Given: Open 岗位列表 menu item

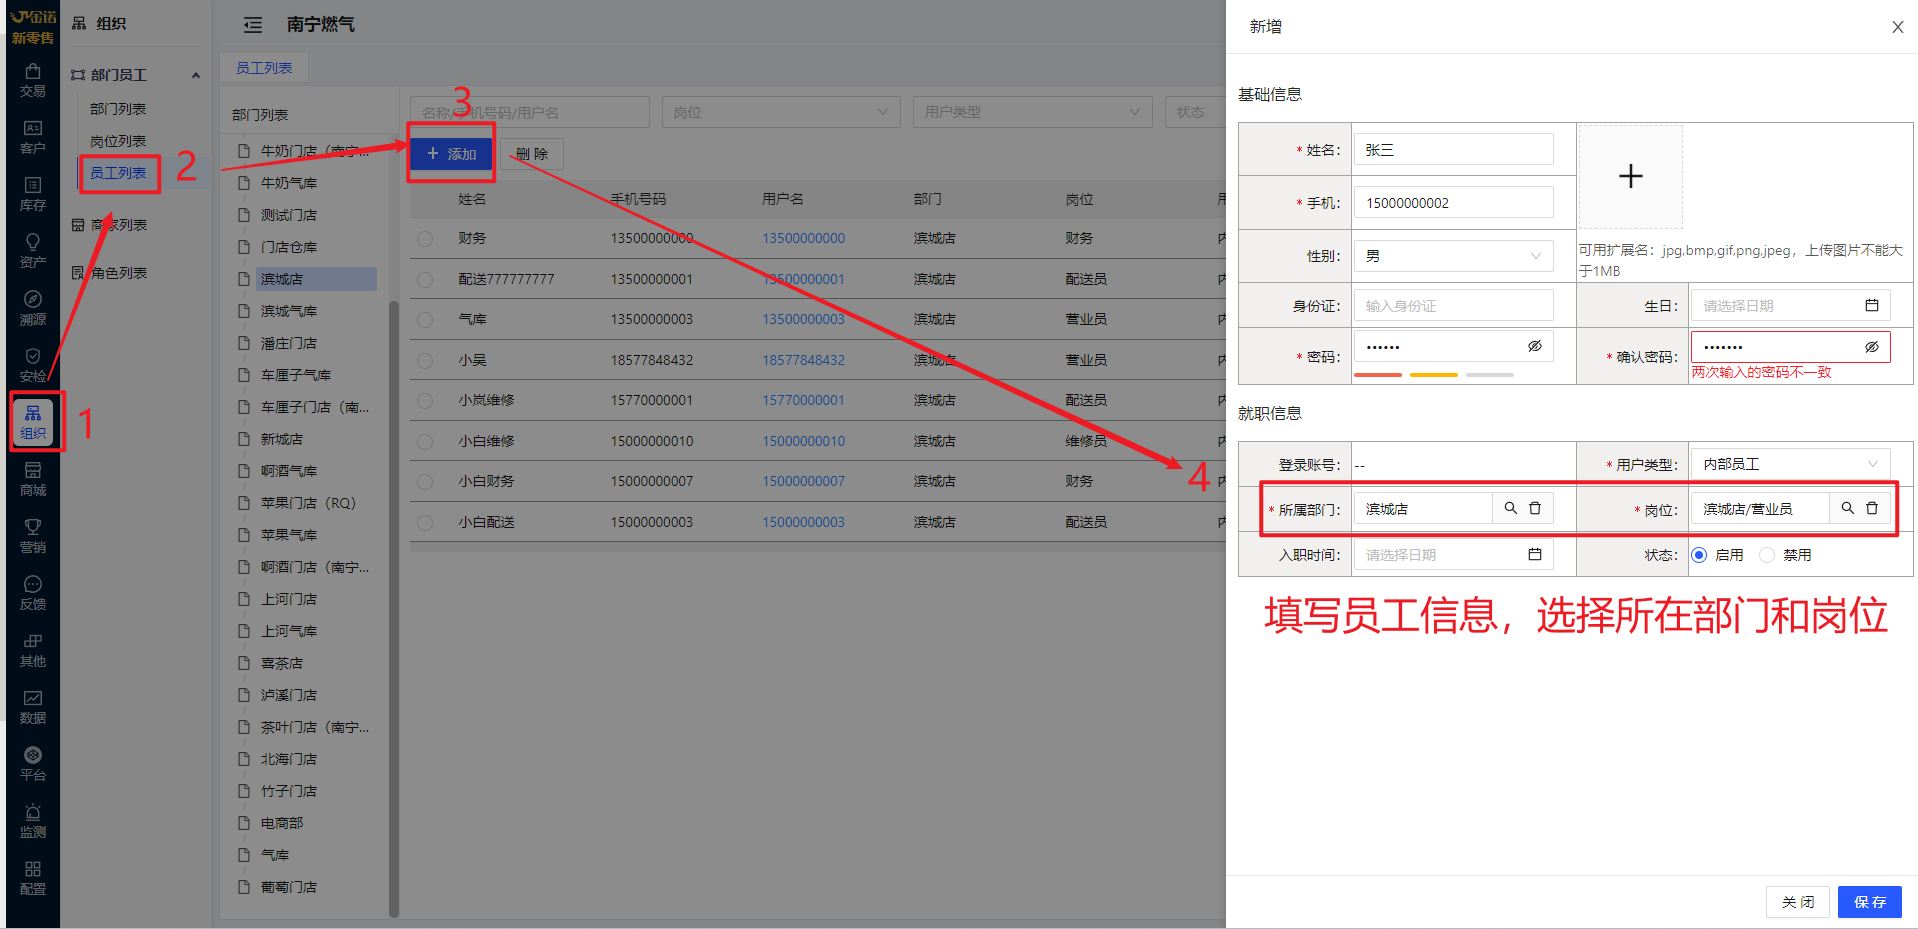Looking at the screenshot, I should point(118,142).
